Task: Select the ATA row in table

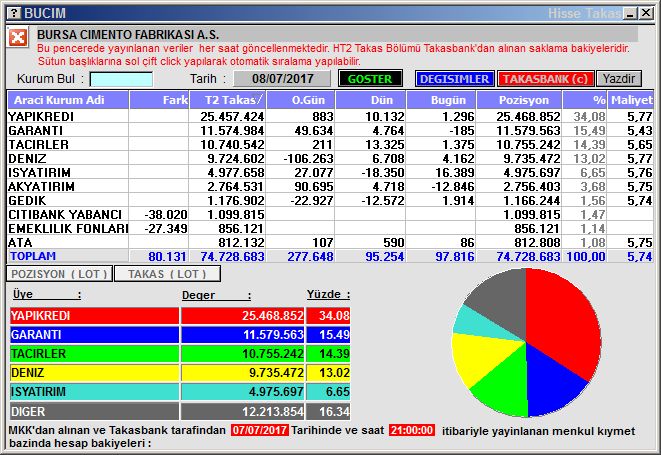Action: pyautogui.click(x=330, y=242)
